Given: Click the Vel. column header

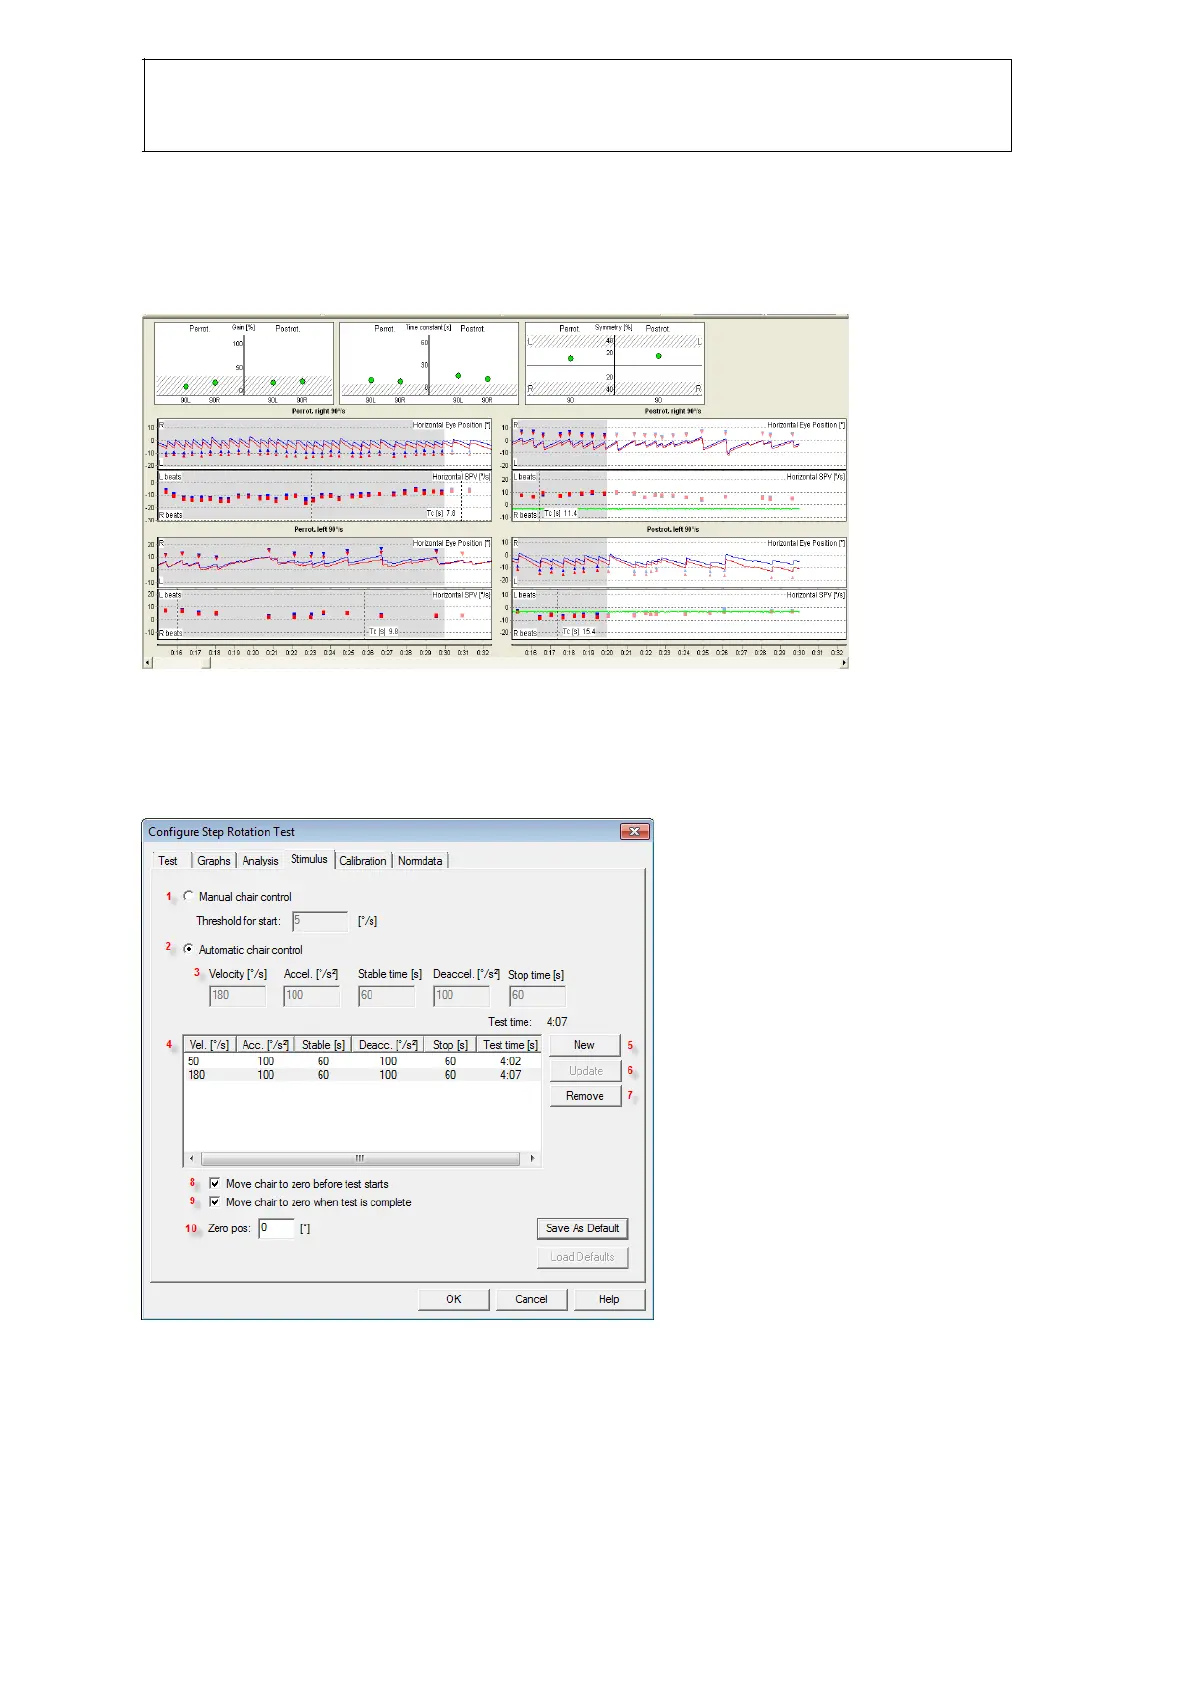Looking at the screenshot, I should point(209,1045).
